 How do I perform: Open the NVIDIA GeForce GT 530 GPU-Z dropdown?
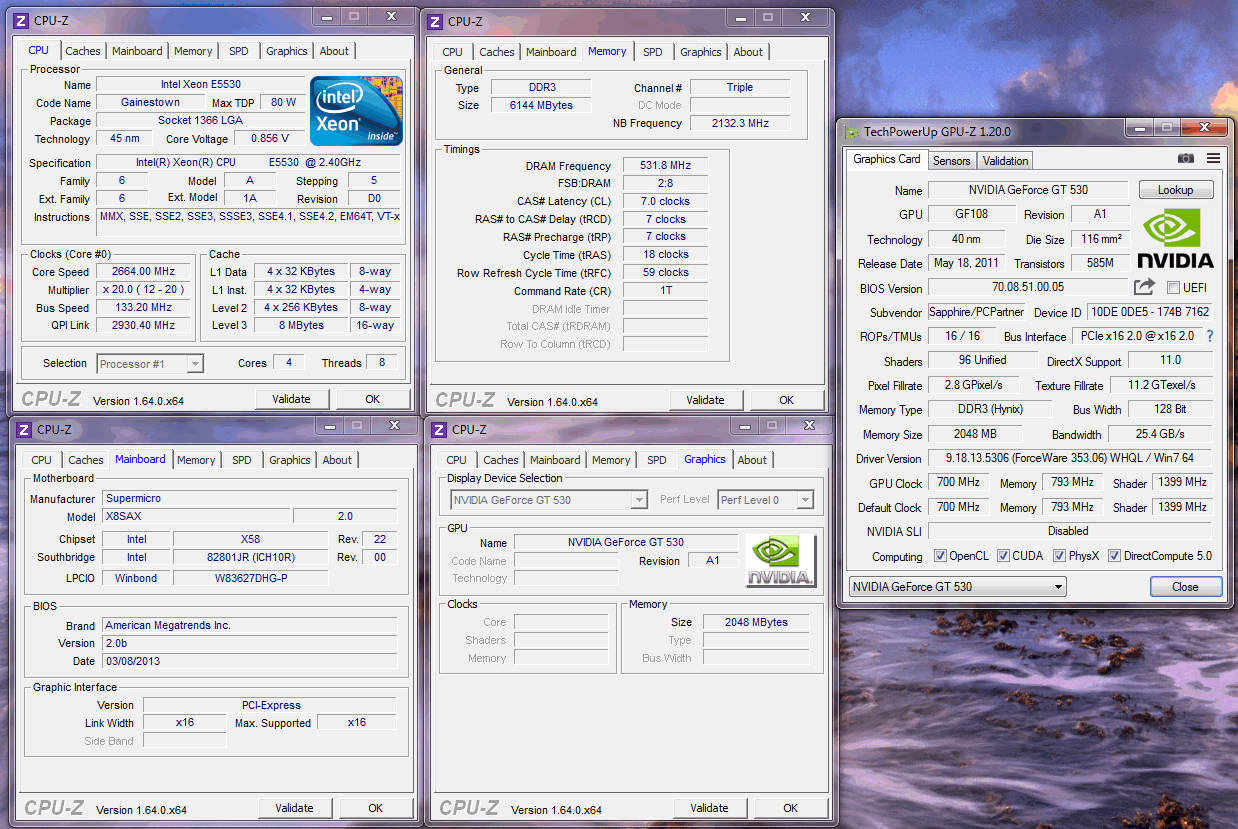[957, 587]
